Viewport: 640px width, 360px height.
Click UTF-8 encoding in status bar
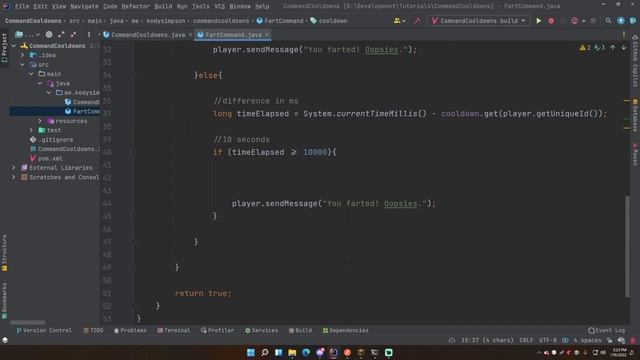[548, 340]
